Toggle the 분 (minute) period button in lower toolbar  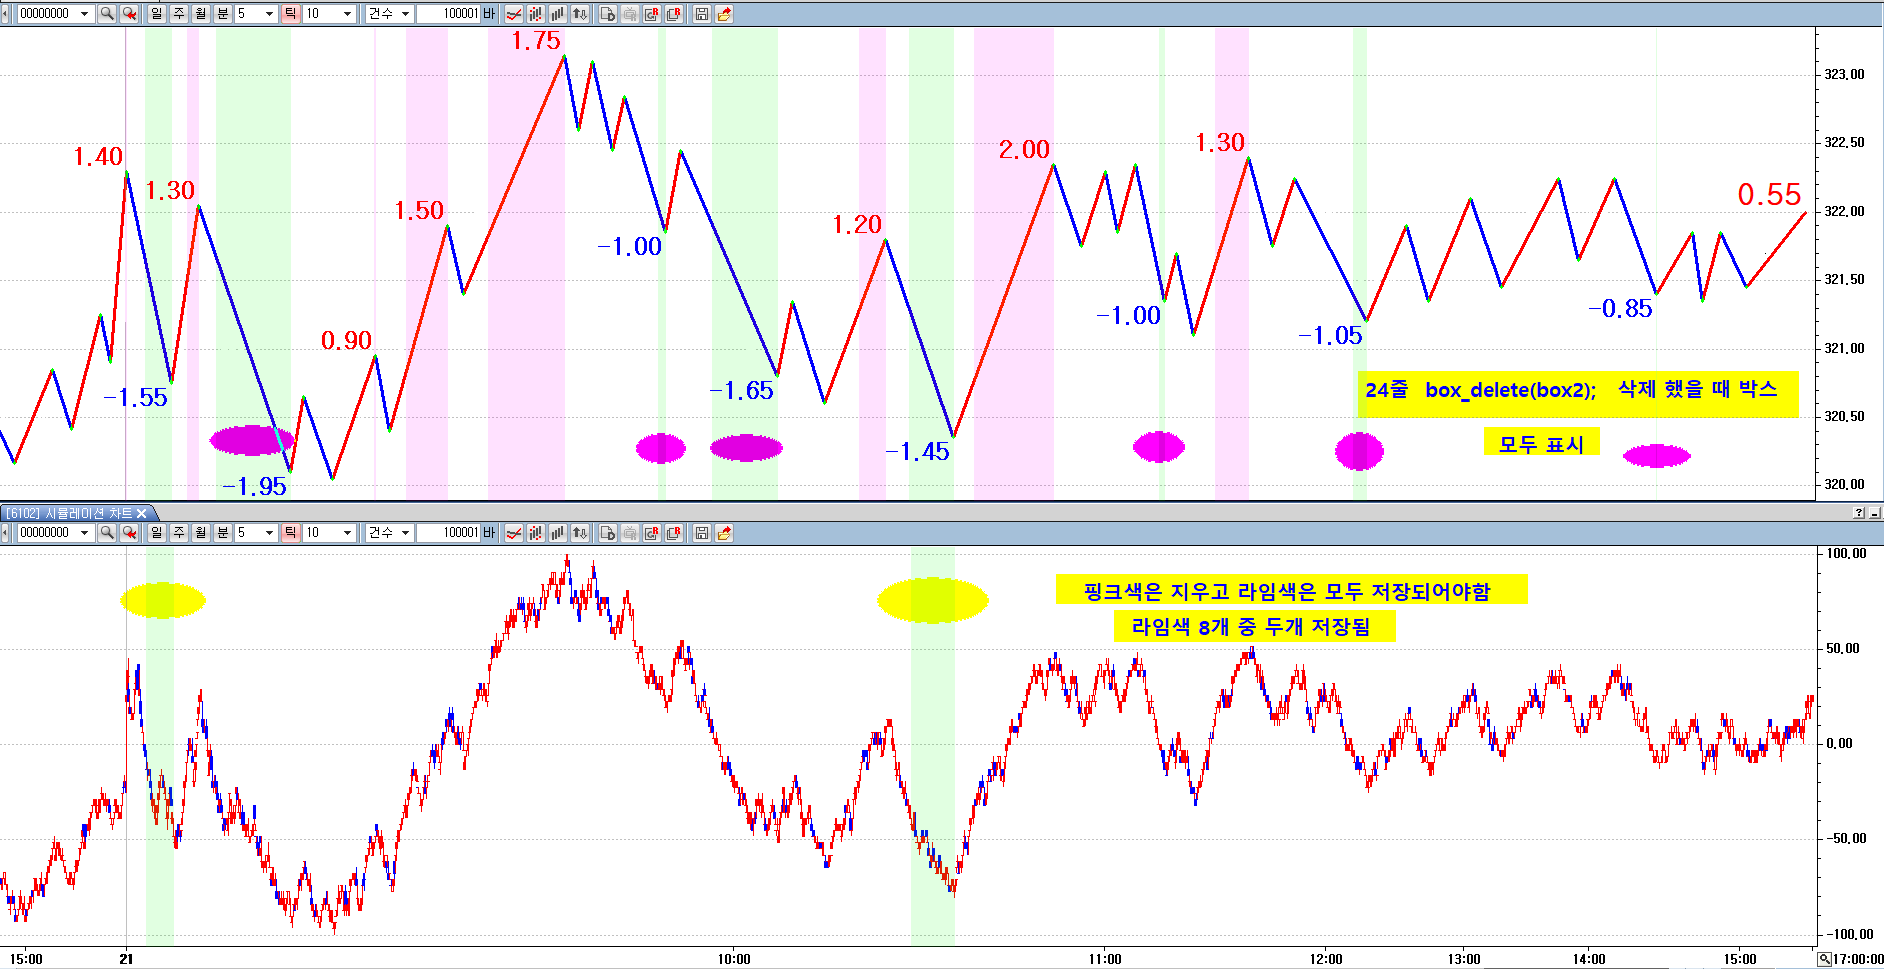(x=223, y=533)
